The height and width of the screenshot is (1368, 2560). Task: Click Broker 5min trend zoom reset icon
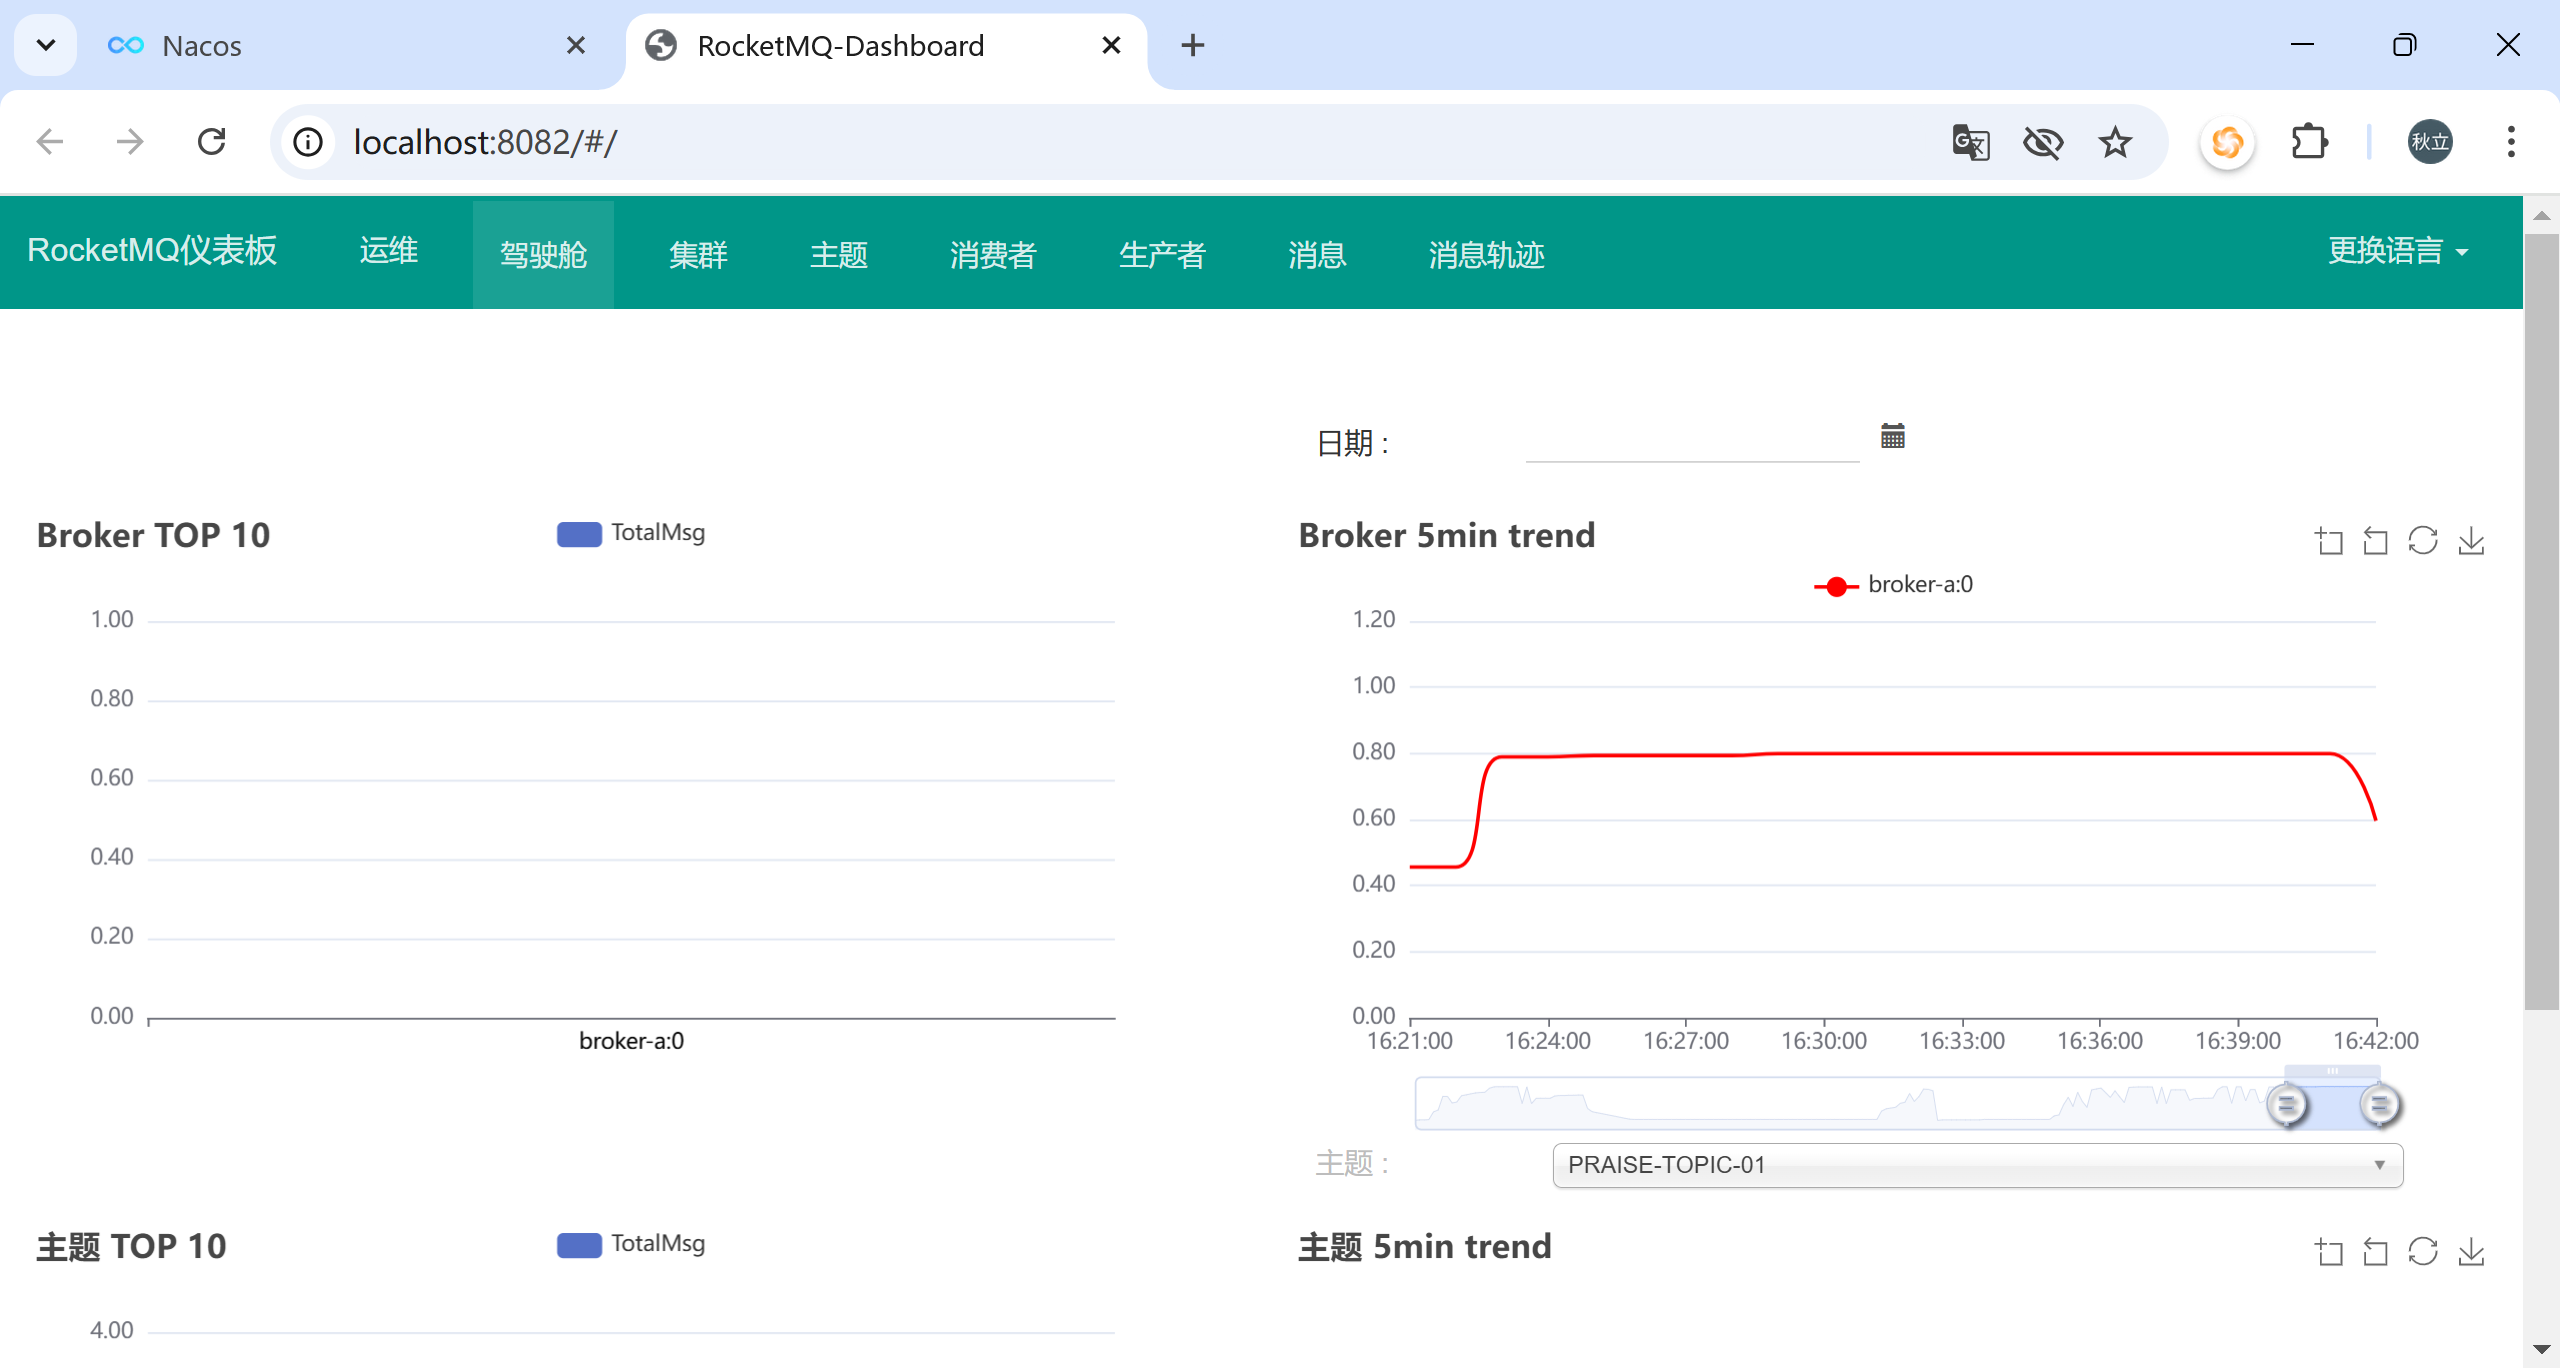(2376, 541)
